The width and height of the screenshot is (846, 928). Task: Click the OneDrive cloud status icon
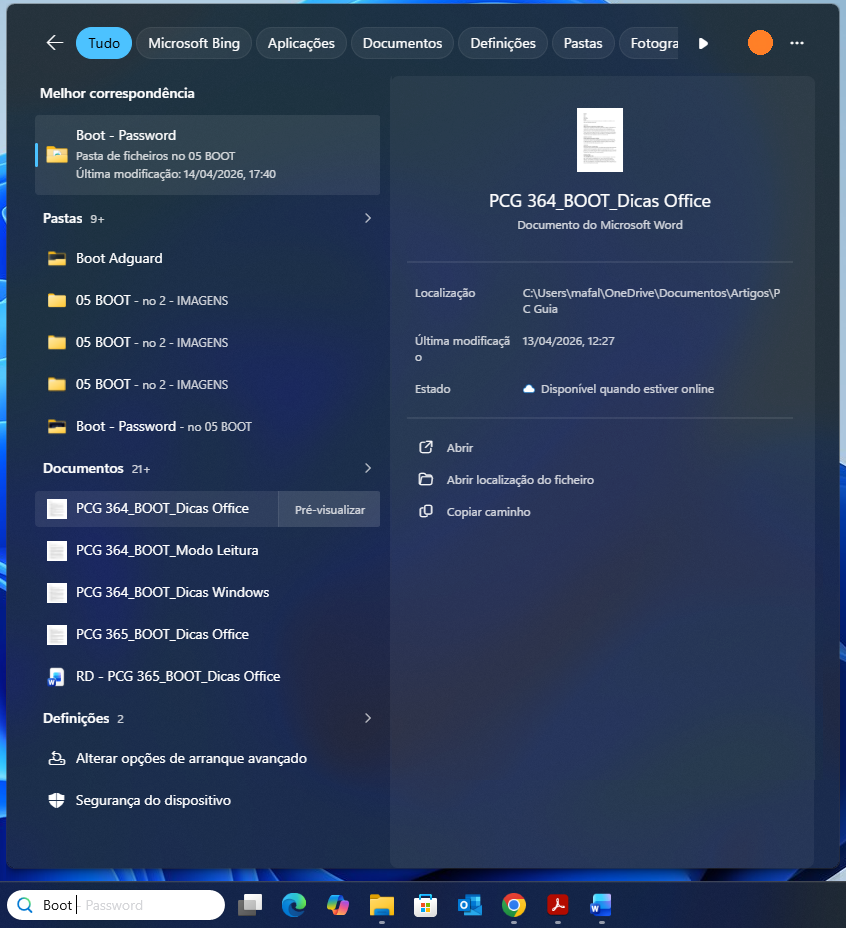click(x=529, y=389)
